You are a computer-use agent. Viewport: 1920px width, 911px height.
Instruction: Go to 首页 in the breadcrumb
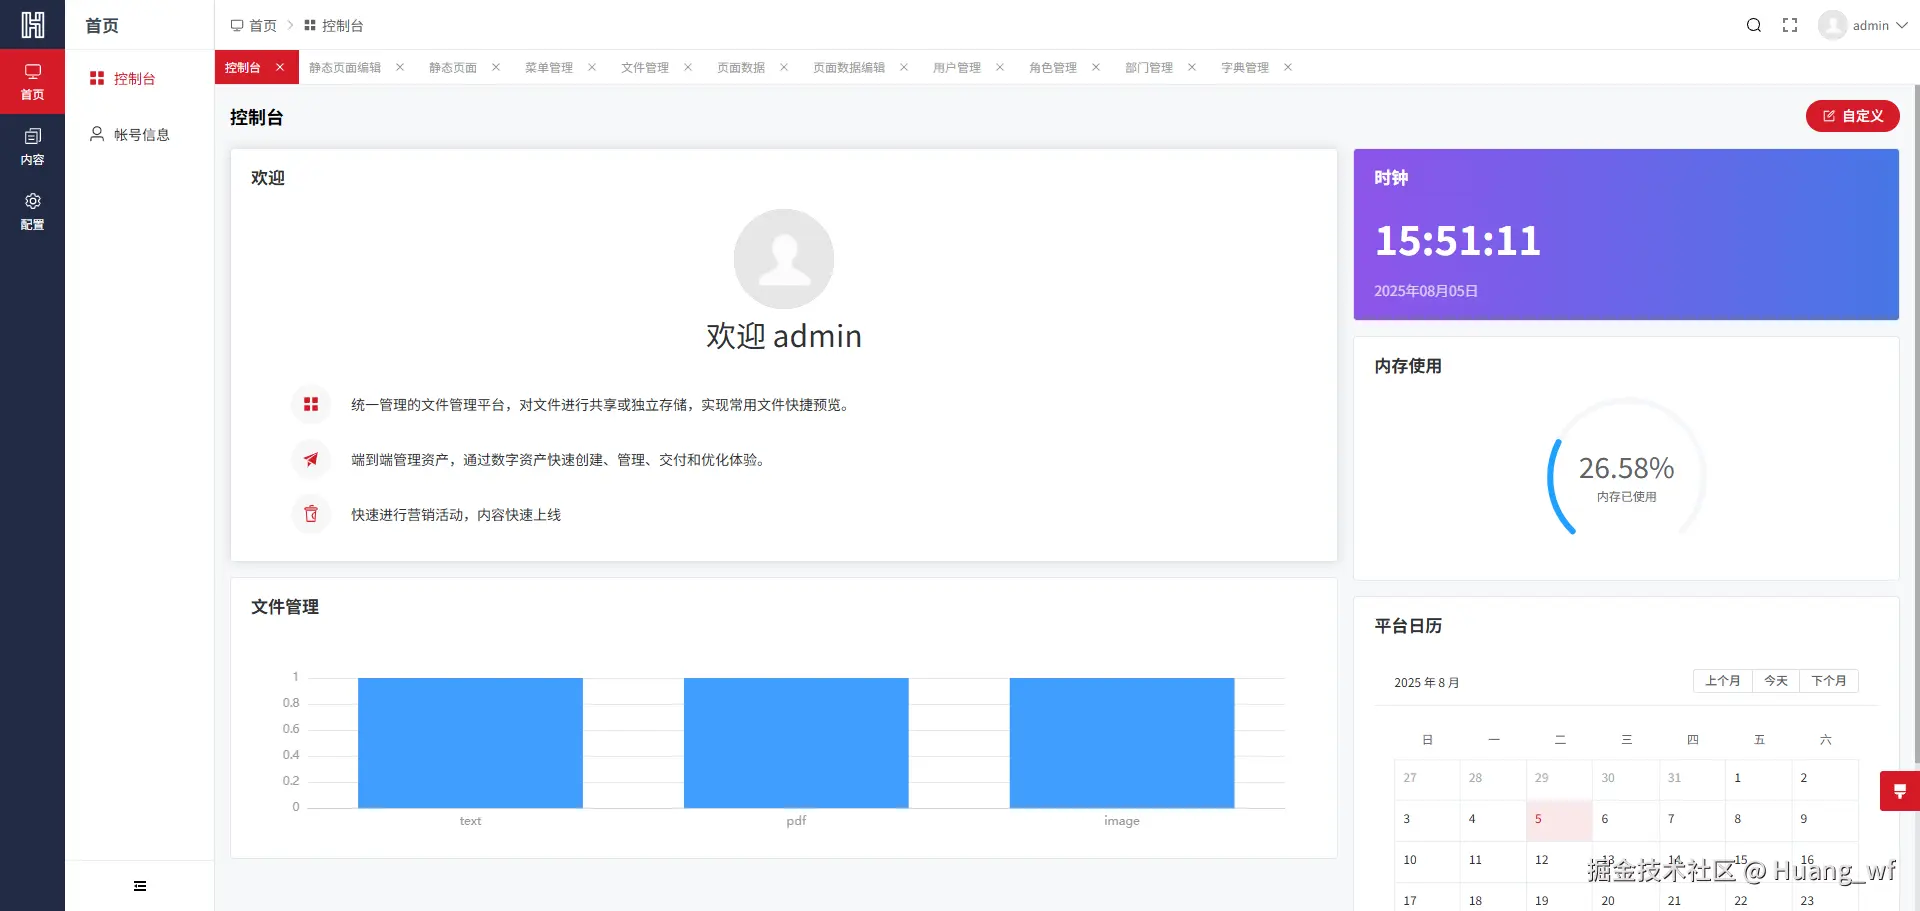pyautogui.click(x=254, y=25)
